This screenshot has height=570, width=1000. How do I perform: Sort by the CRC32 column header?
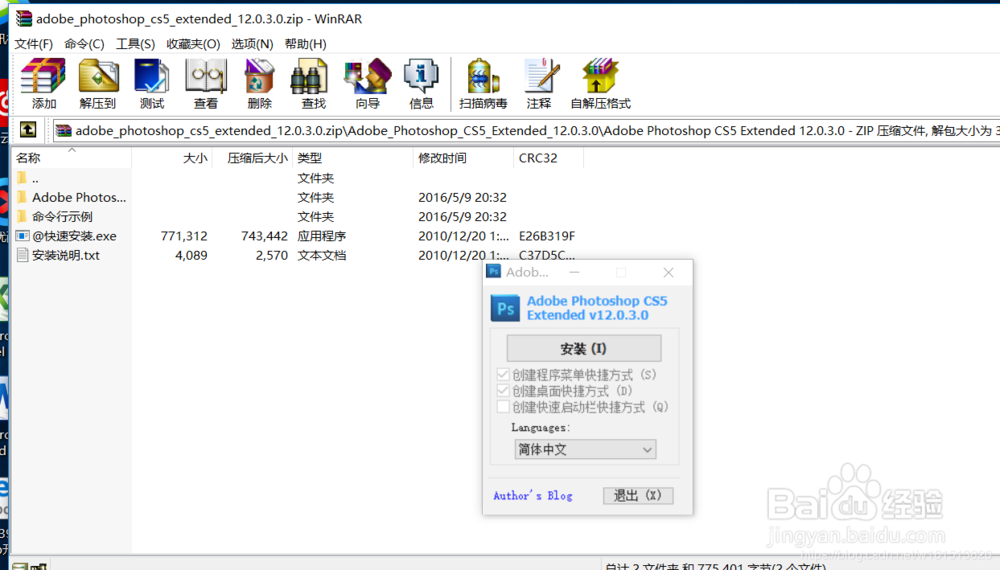(x=548, y=157)
